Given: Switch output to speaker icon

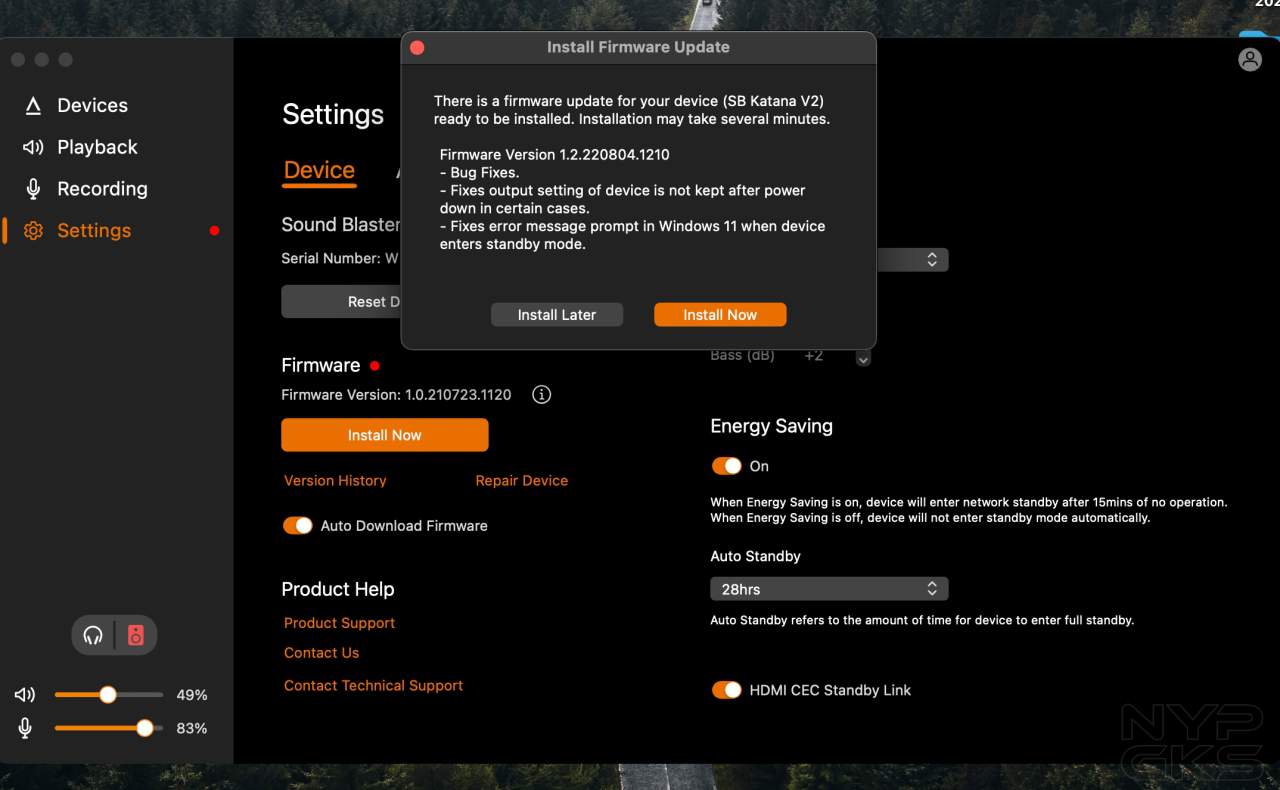Looking at the screenshot, I should point(136,635).
